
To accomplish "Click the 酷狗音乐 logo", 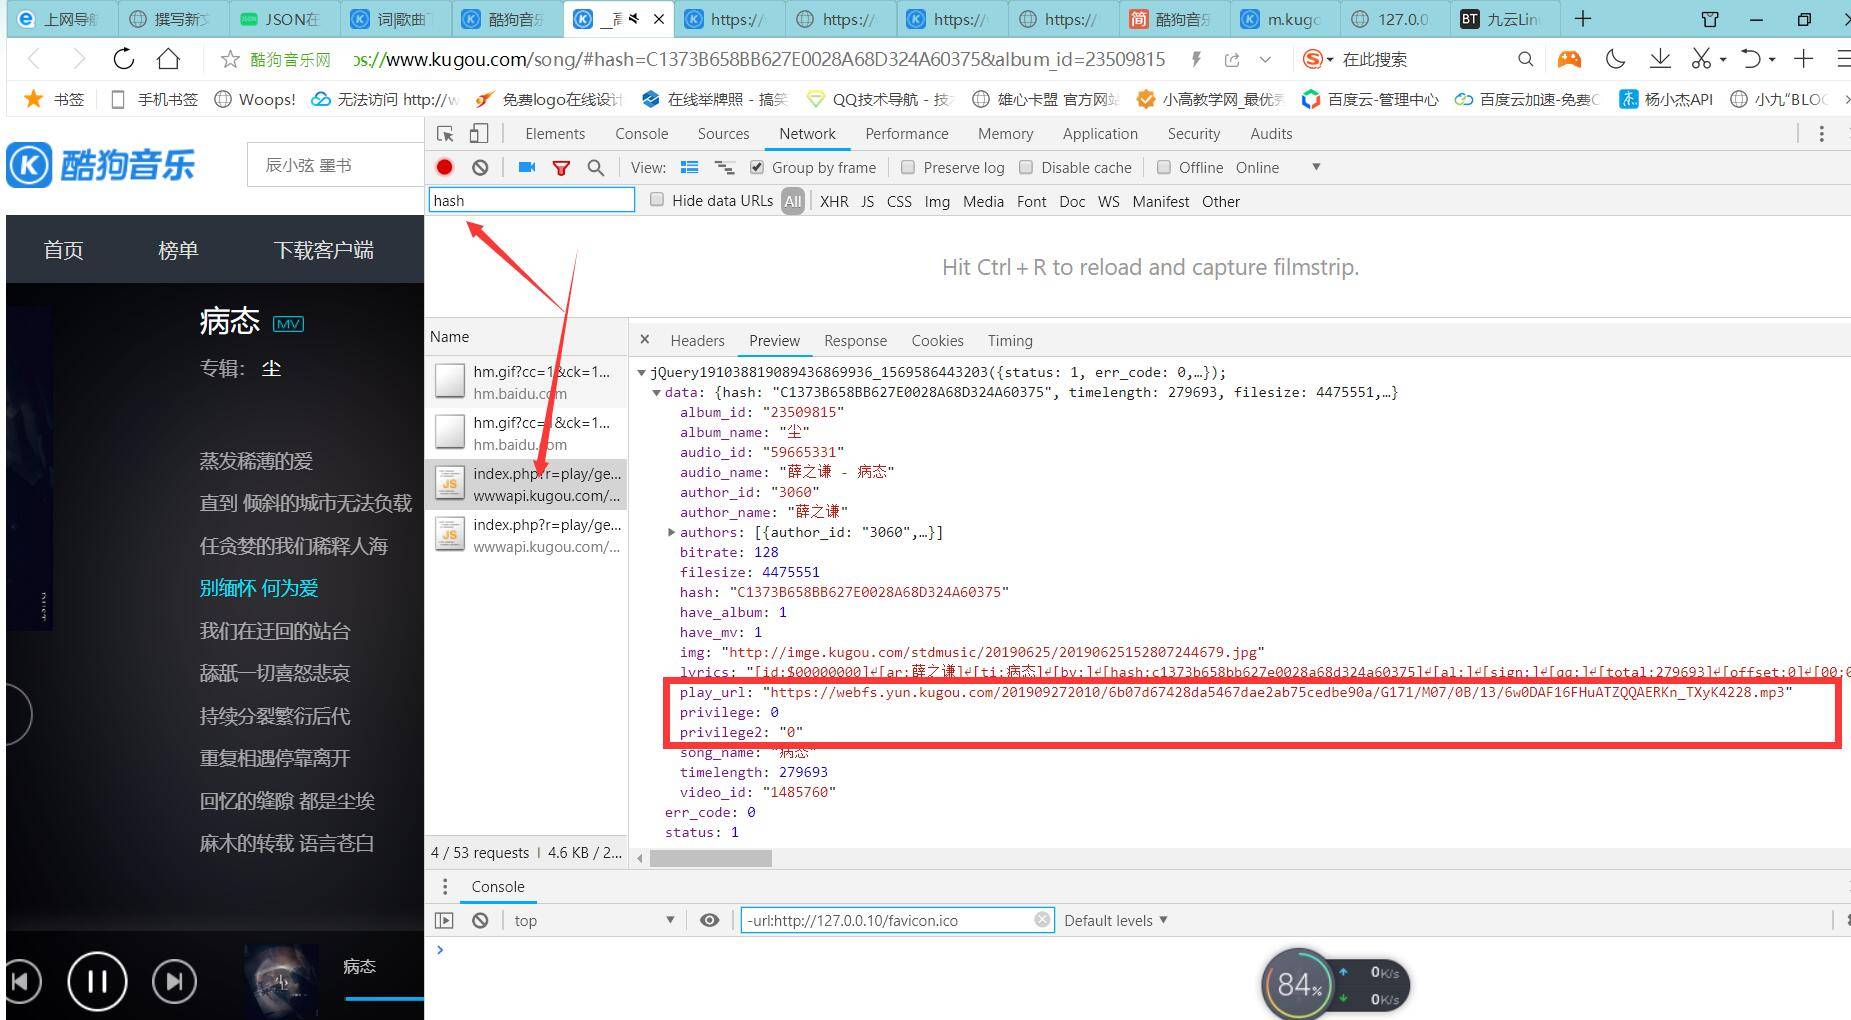I will pos(101,165).
